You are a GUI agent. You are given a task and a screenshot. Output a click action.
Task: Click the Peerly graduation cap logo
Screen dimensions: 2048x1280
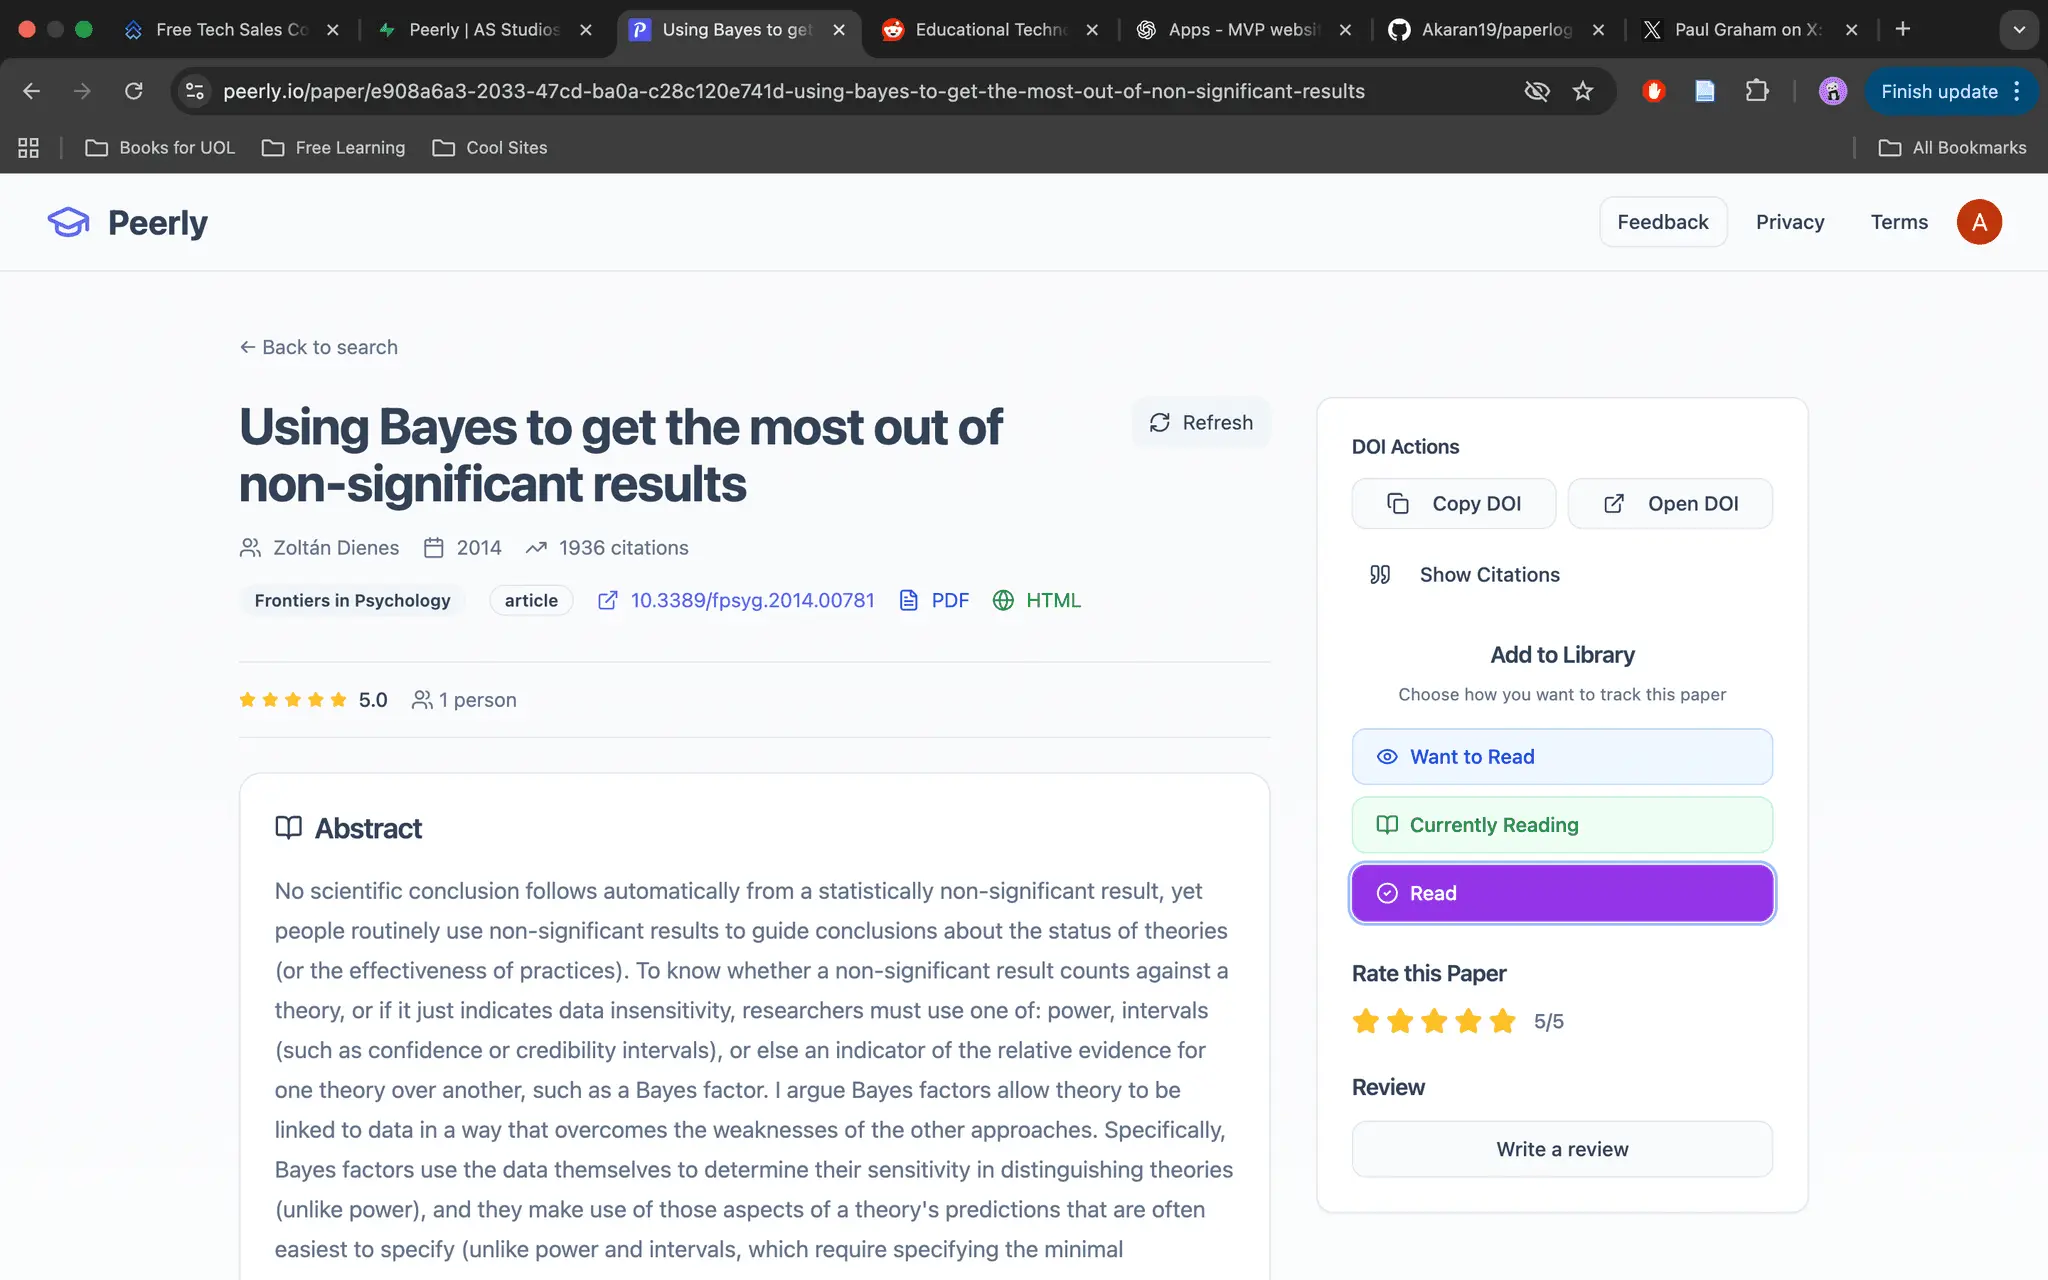68,222
